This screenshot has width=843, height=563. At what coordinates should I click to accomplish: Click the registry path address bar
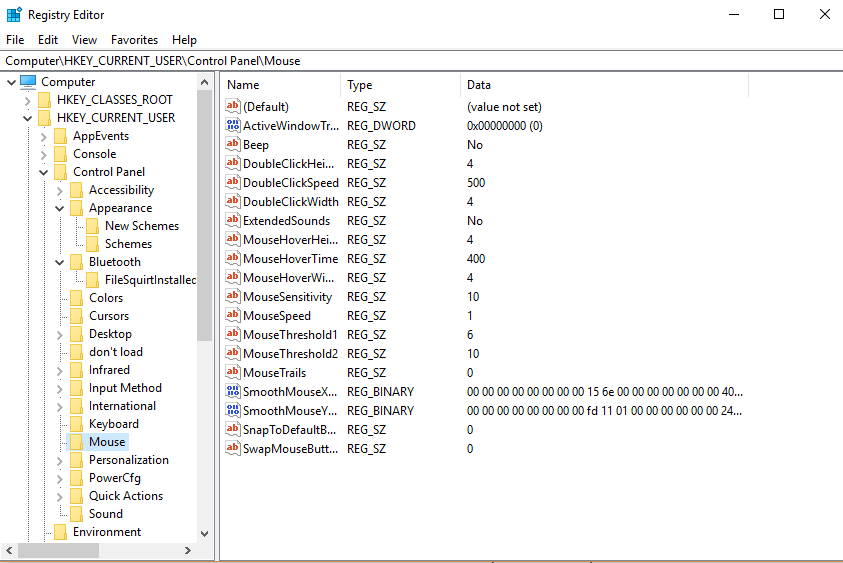pyautogui.click(x=422, y=61)
